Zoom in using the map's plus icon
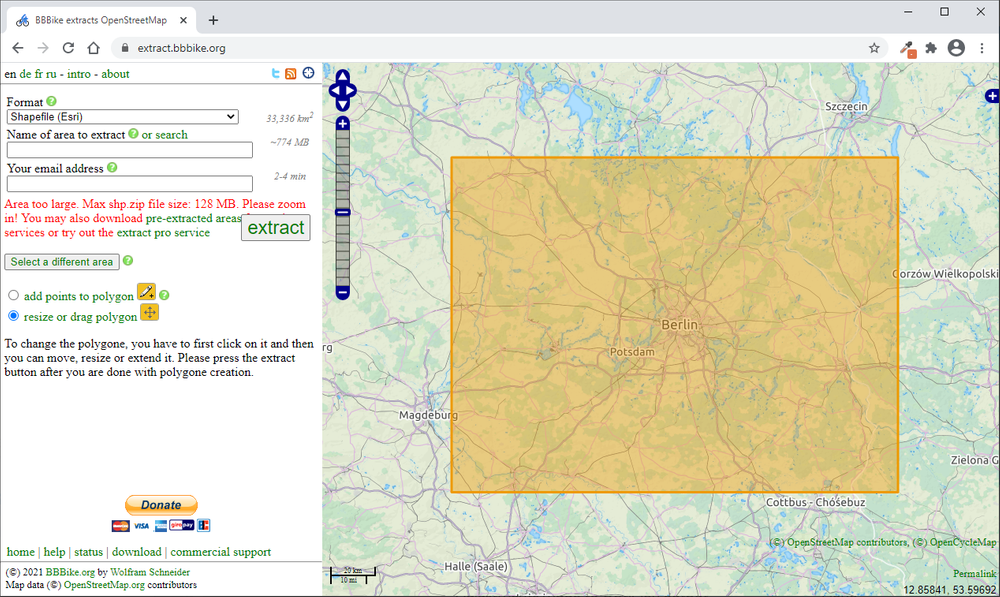1000x597 pixels. (x=342, y=123)
